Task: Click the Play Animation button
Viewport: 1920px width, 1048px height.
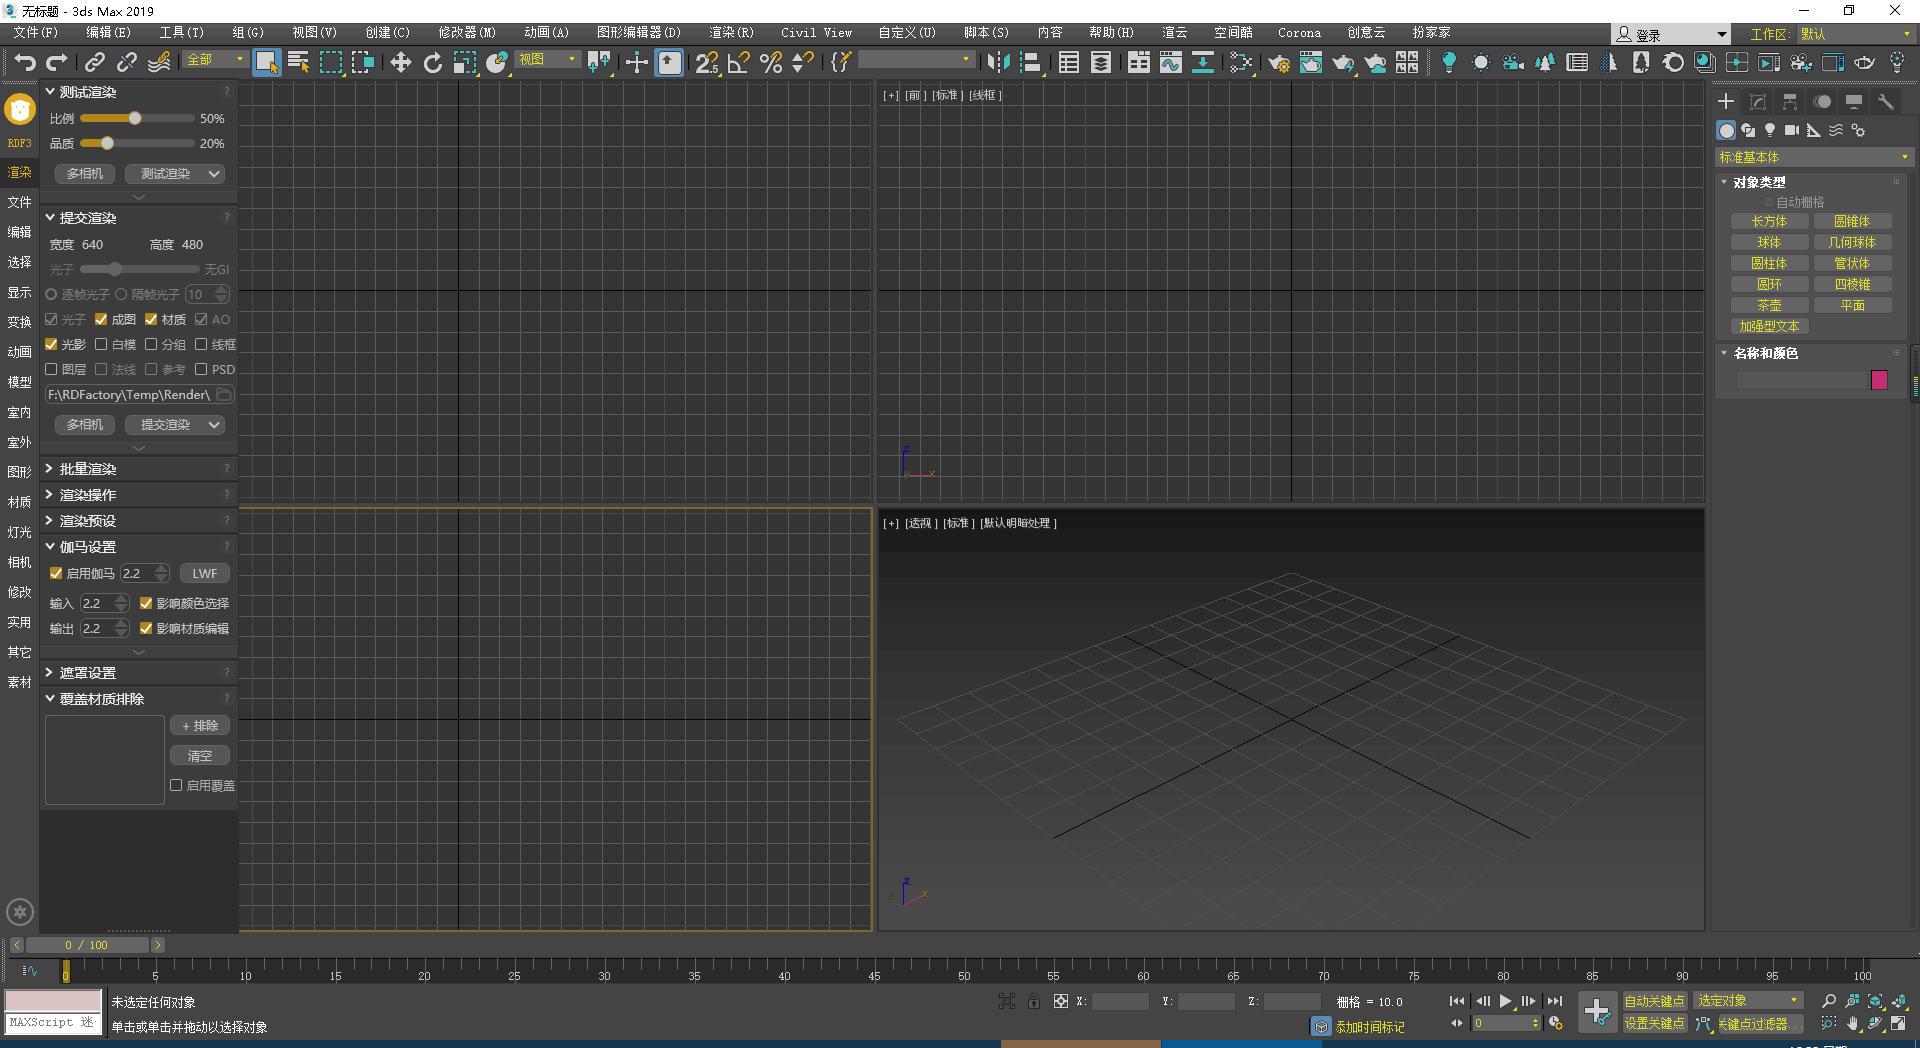Action: (1505, 1001)
